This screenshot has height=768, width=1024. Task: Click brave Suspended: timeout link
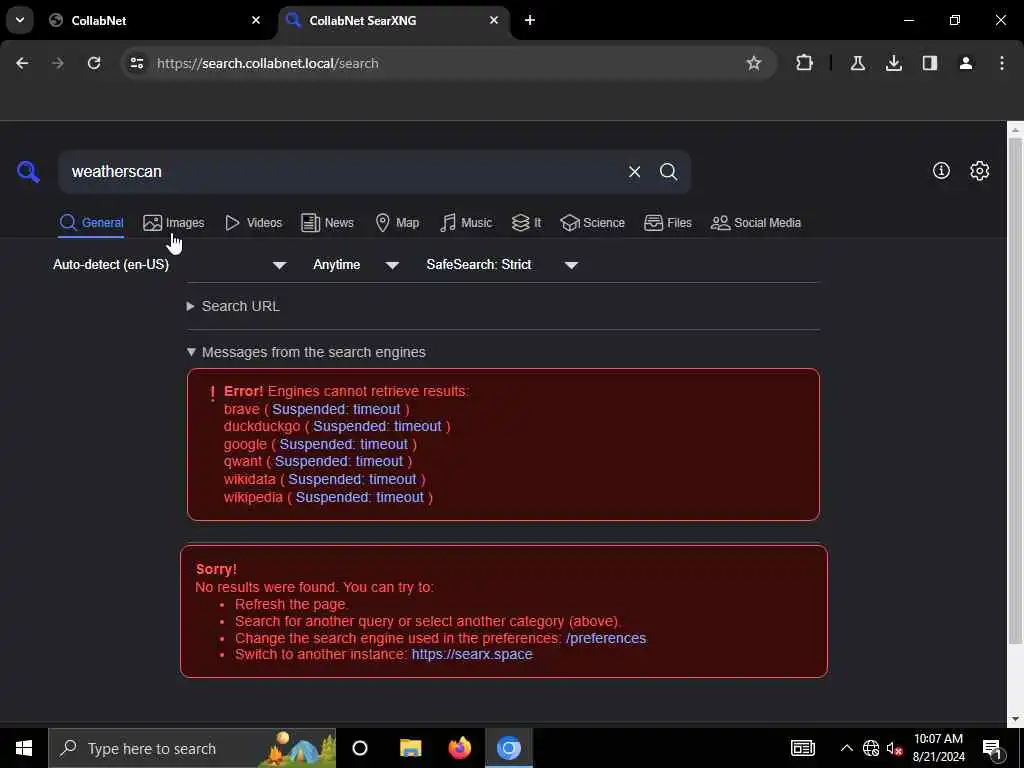(x=336, y=409)
